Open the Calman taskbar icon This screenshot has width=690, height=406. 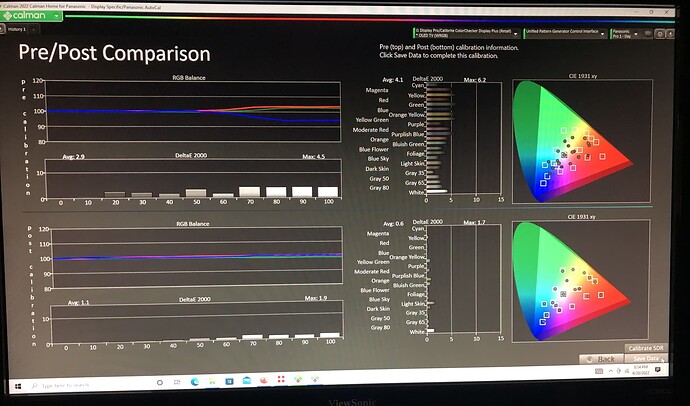click(x=298, y=379)
